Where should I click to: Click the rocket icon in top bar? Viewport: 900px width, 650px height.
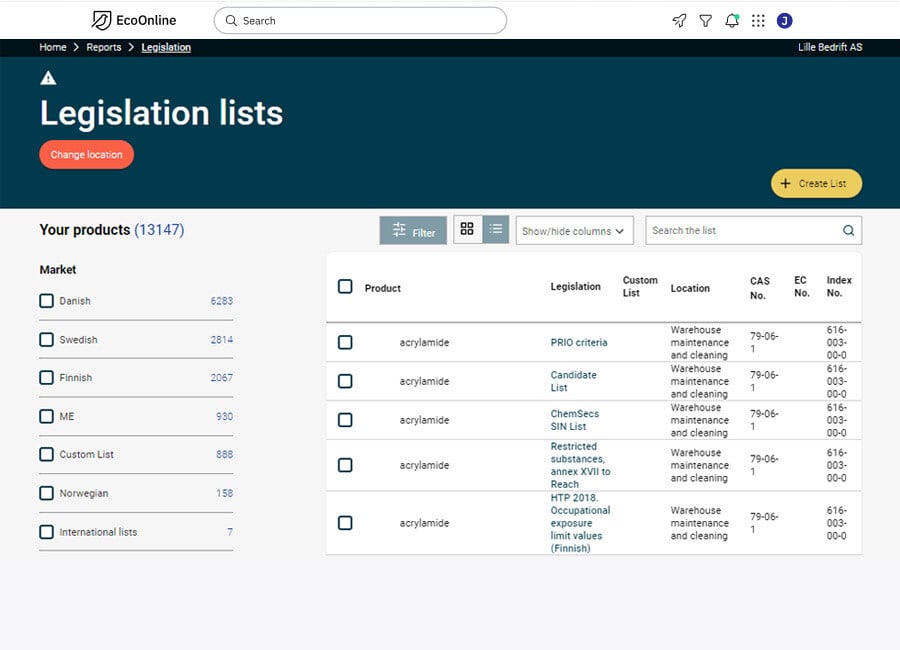point(679,21)
